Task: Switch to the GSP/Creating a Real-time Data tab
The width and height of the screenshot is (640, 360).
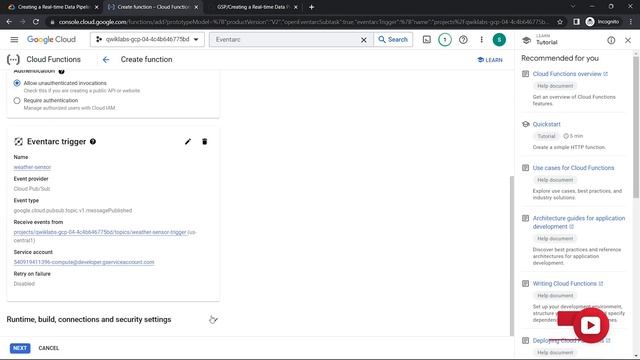Action: 253,7
